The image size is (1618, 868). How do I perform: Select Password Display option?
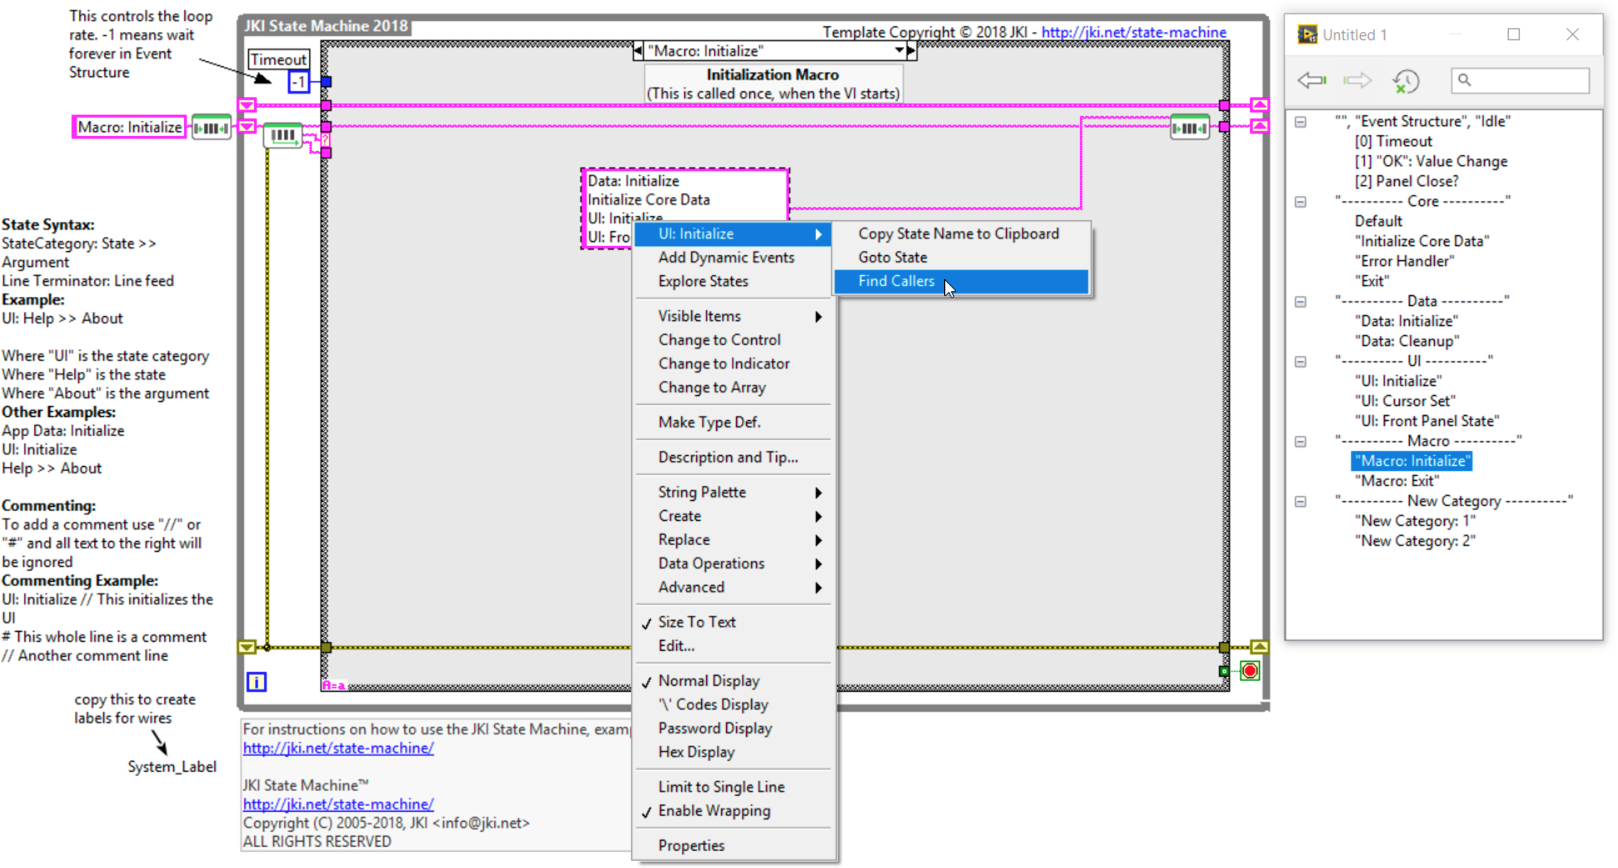pyautogui.click(x=734, y=729)
